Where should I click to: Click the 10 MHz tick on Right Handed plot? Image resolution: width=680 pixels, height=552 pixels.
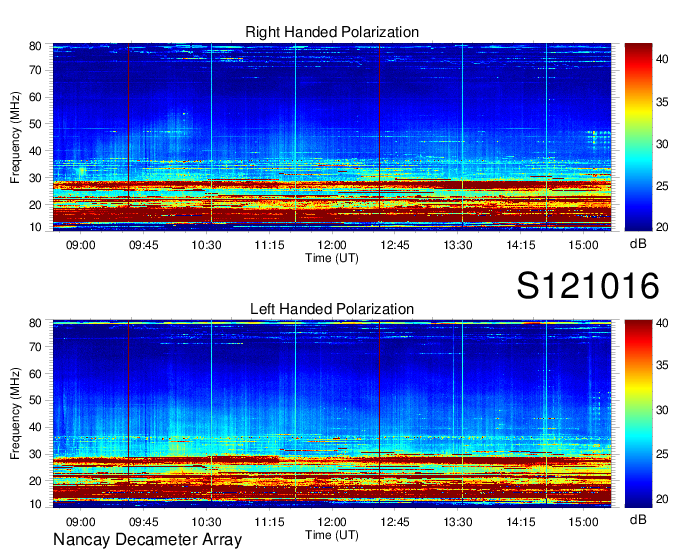pyautogui.click(x=35, y=227)
